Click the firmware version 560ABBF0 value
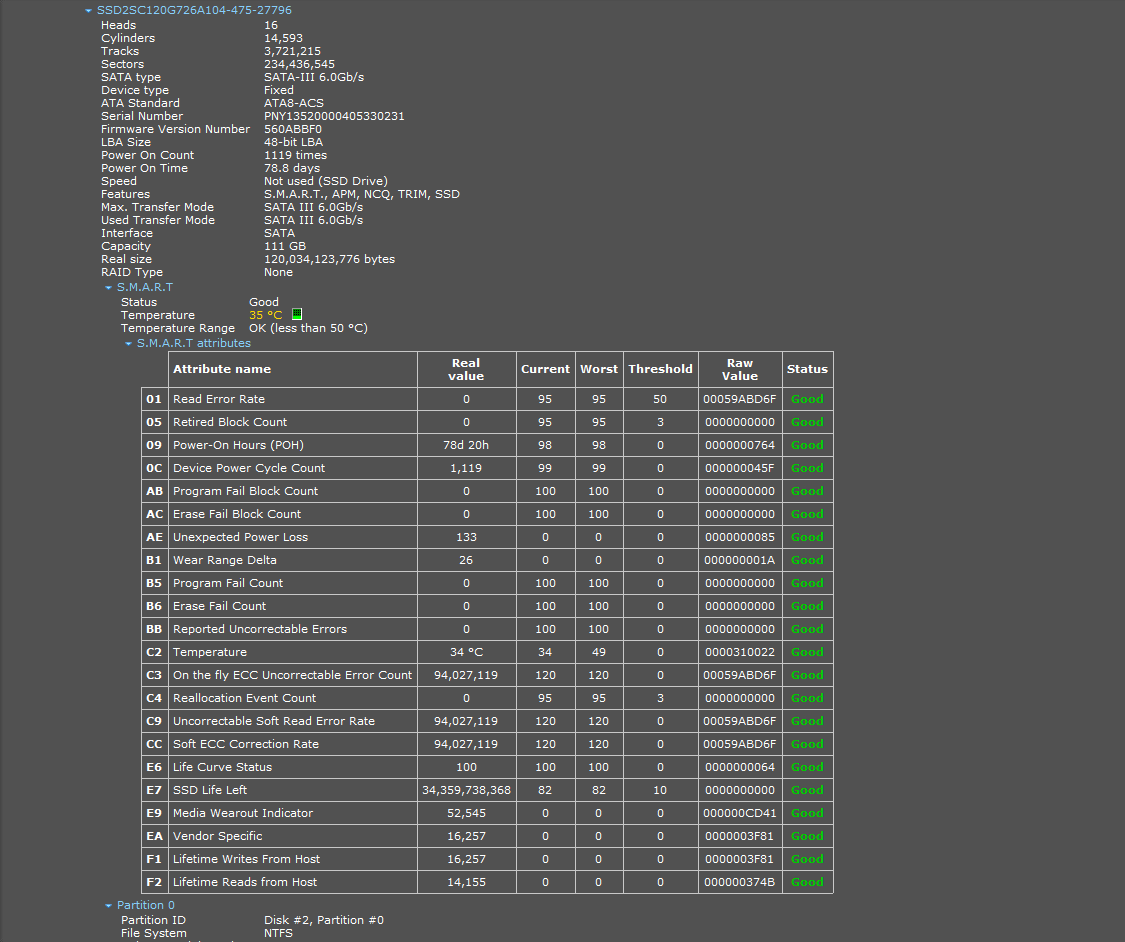 (293, 128)
